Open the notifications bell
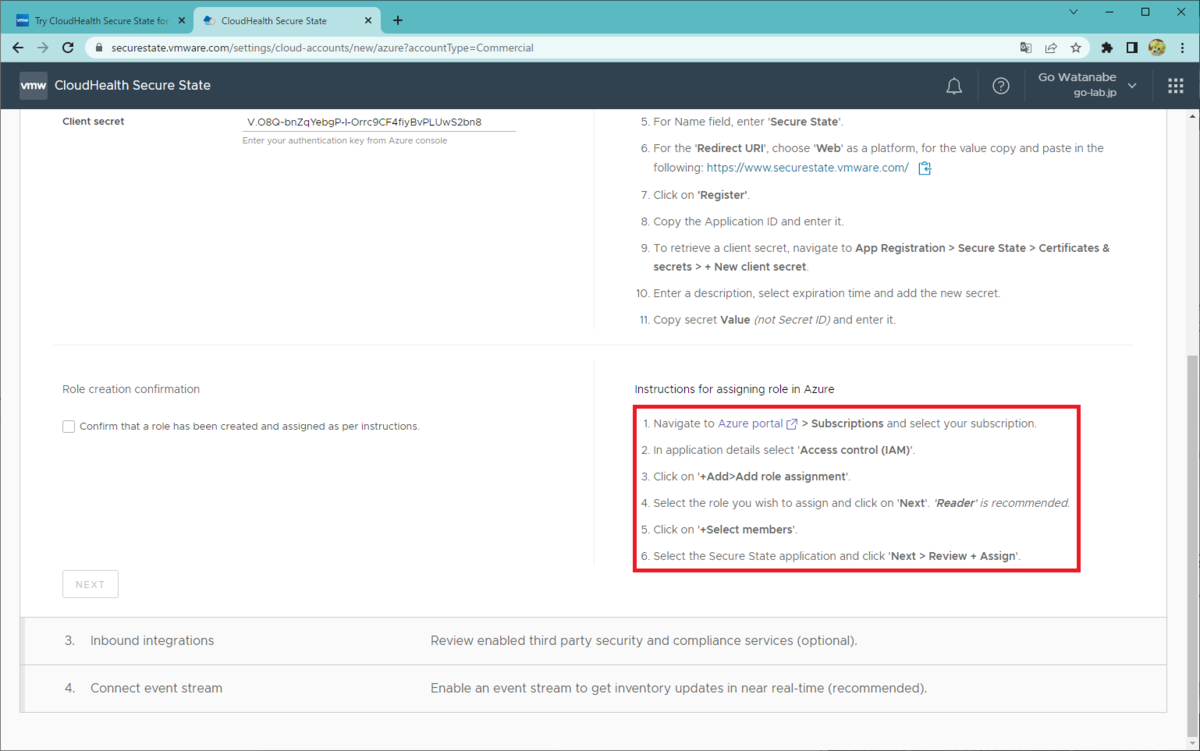Viewport: 1200px width, 751px height. click(954, 86)
